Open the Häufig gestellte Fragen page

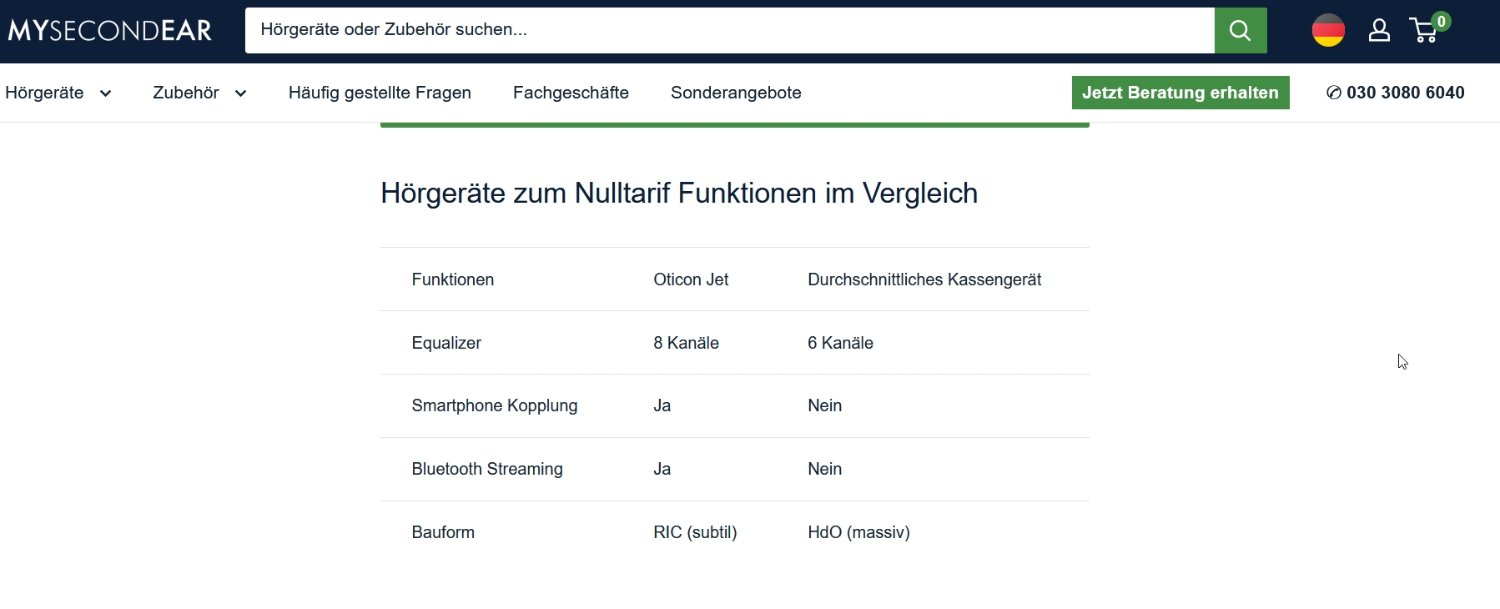tap(380, 93)
